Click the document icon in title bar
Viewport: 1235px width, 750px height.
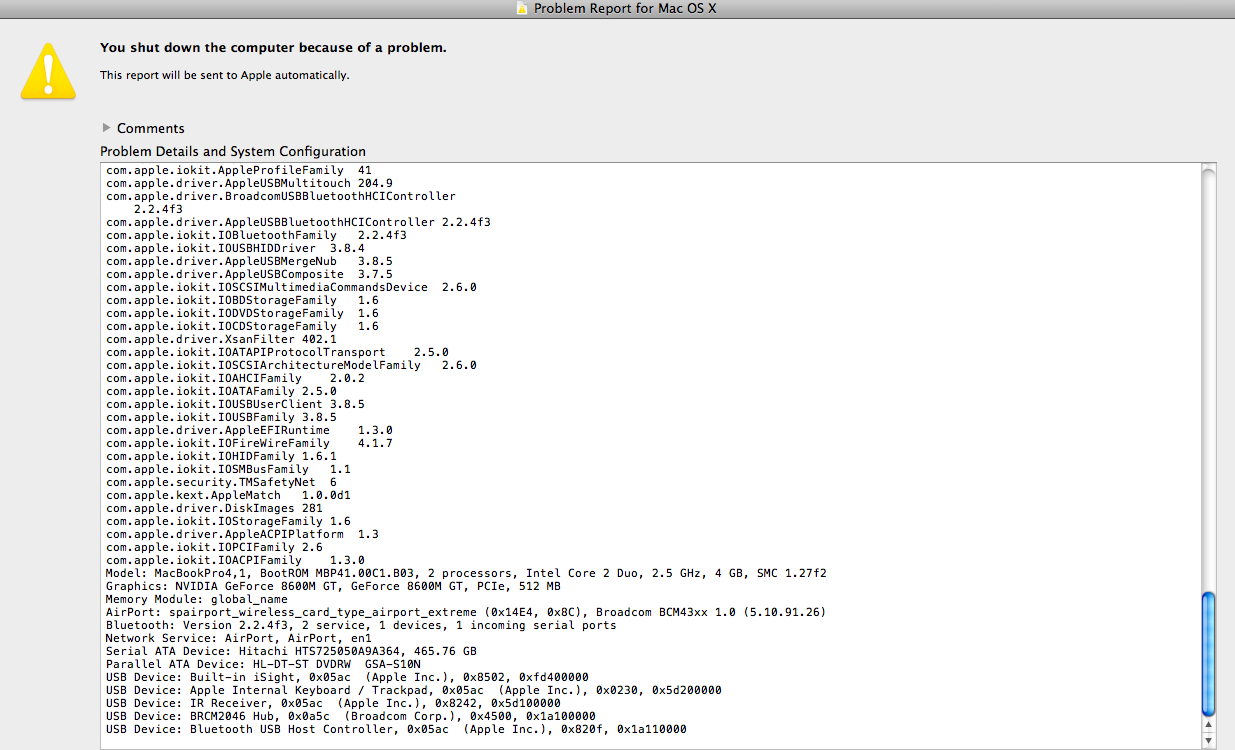pyautogui.click(x=522, y=9)
